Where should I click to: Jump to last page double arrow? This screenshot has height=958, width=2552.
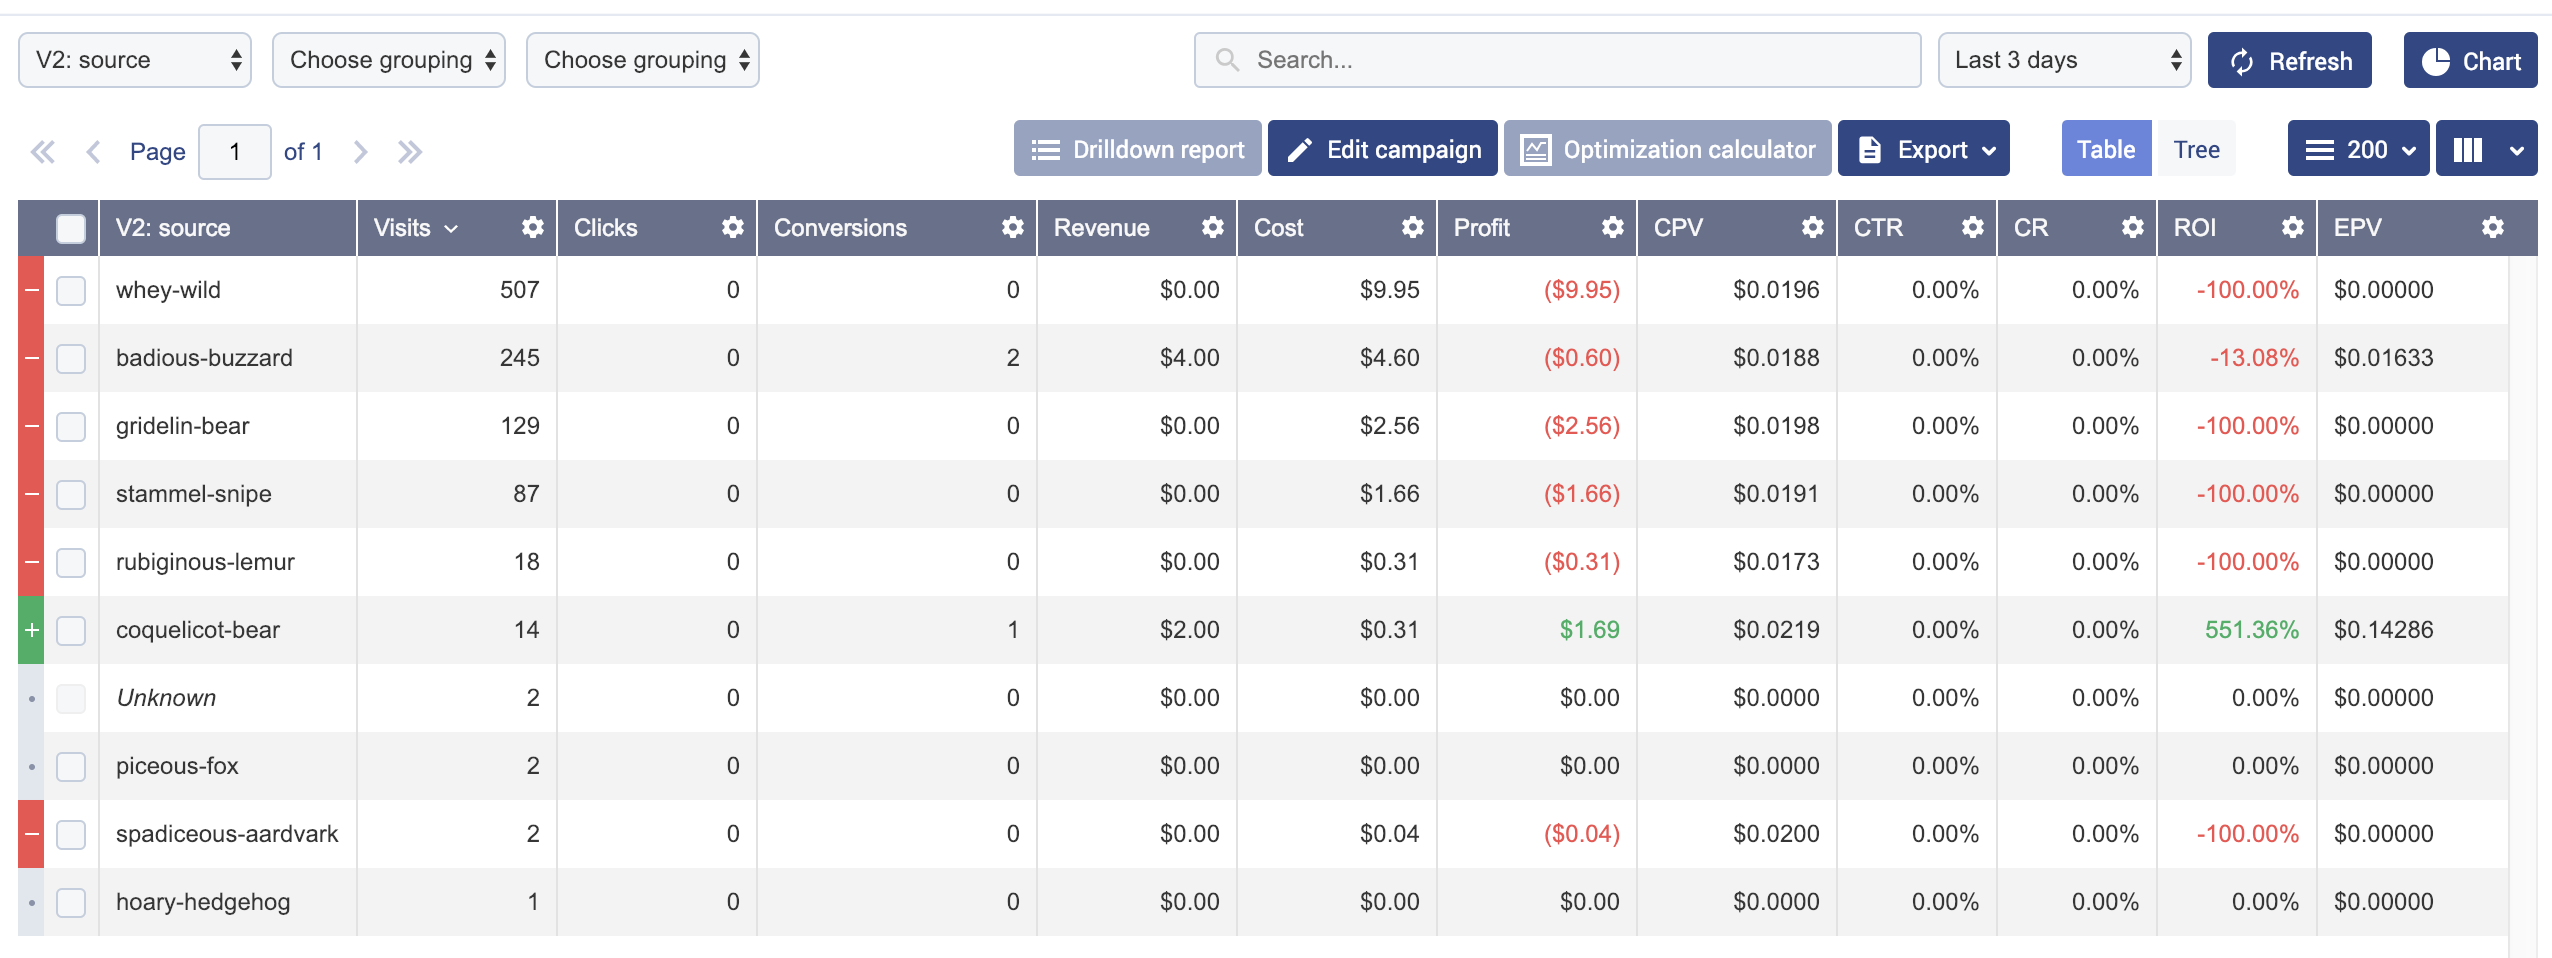click(410, 152)
